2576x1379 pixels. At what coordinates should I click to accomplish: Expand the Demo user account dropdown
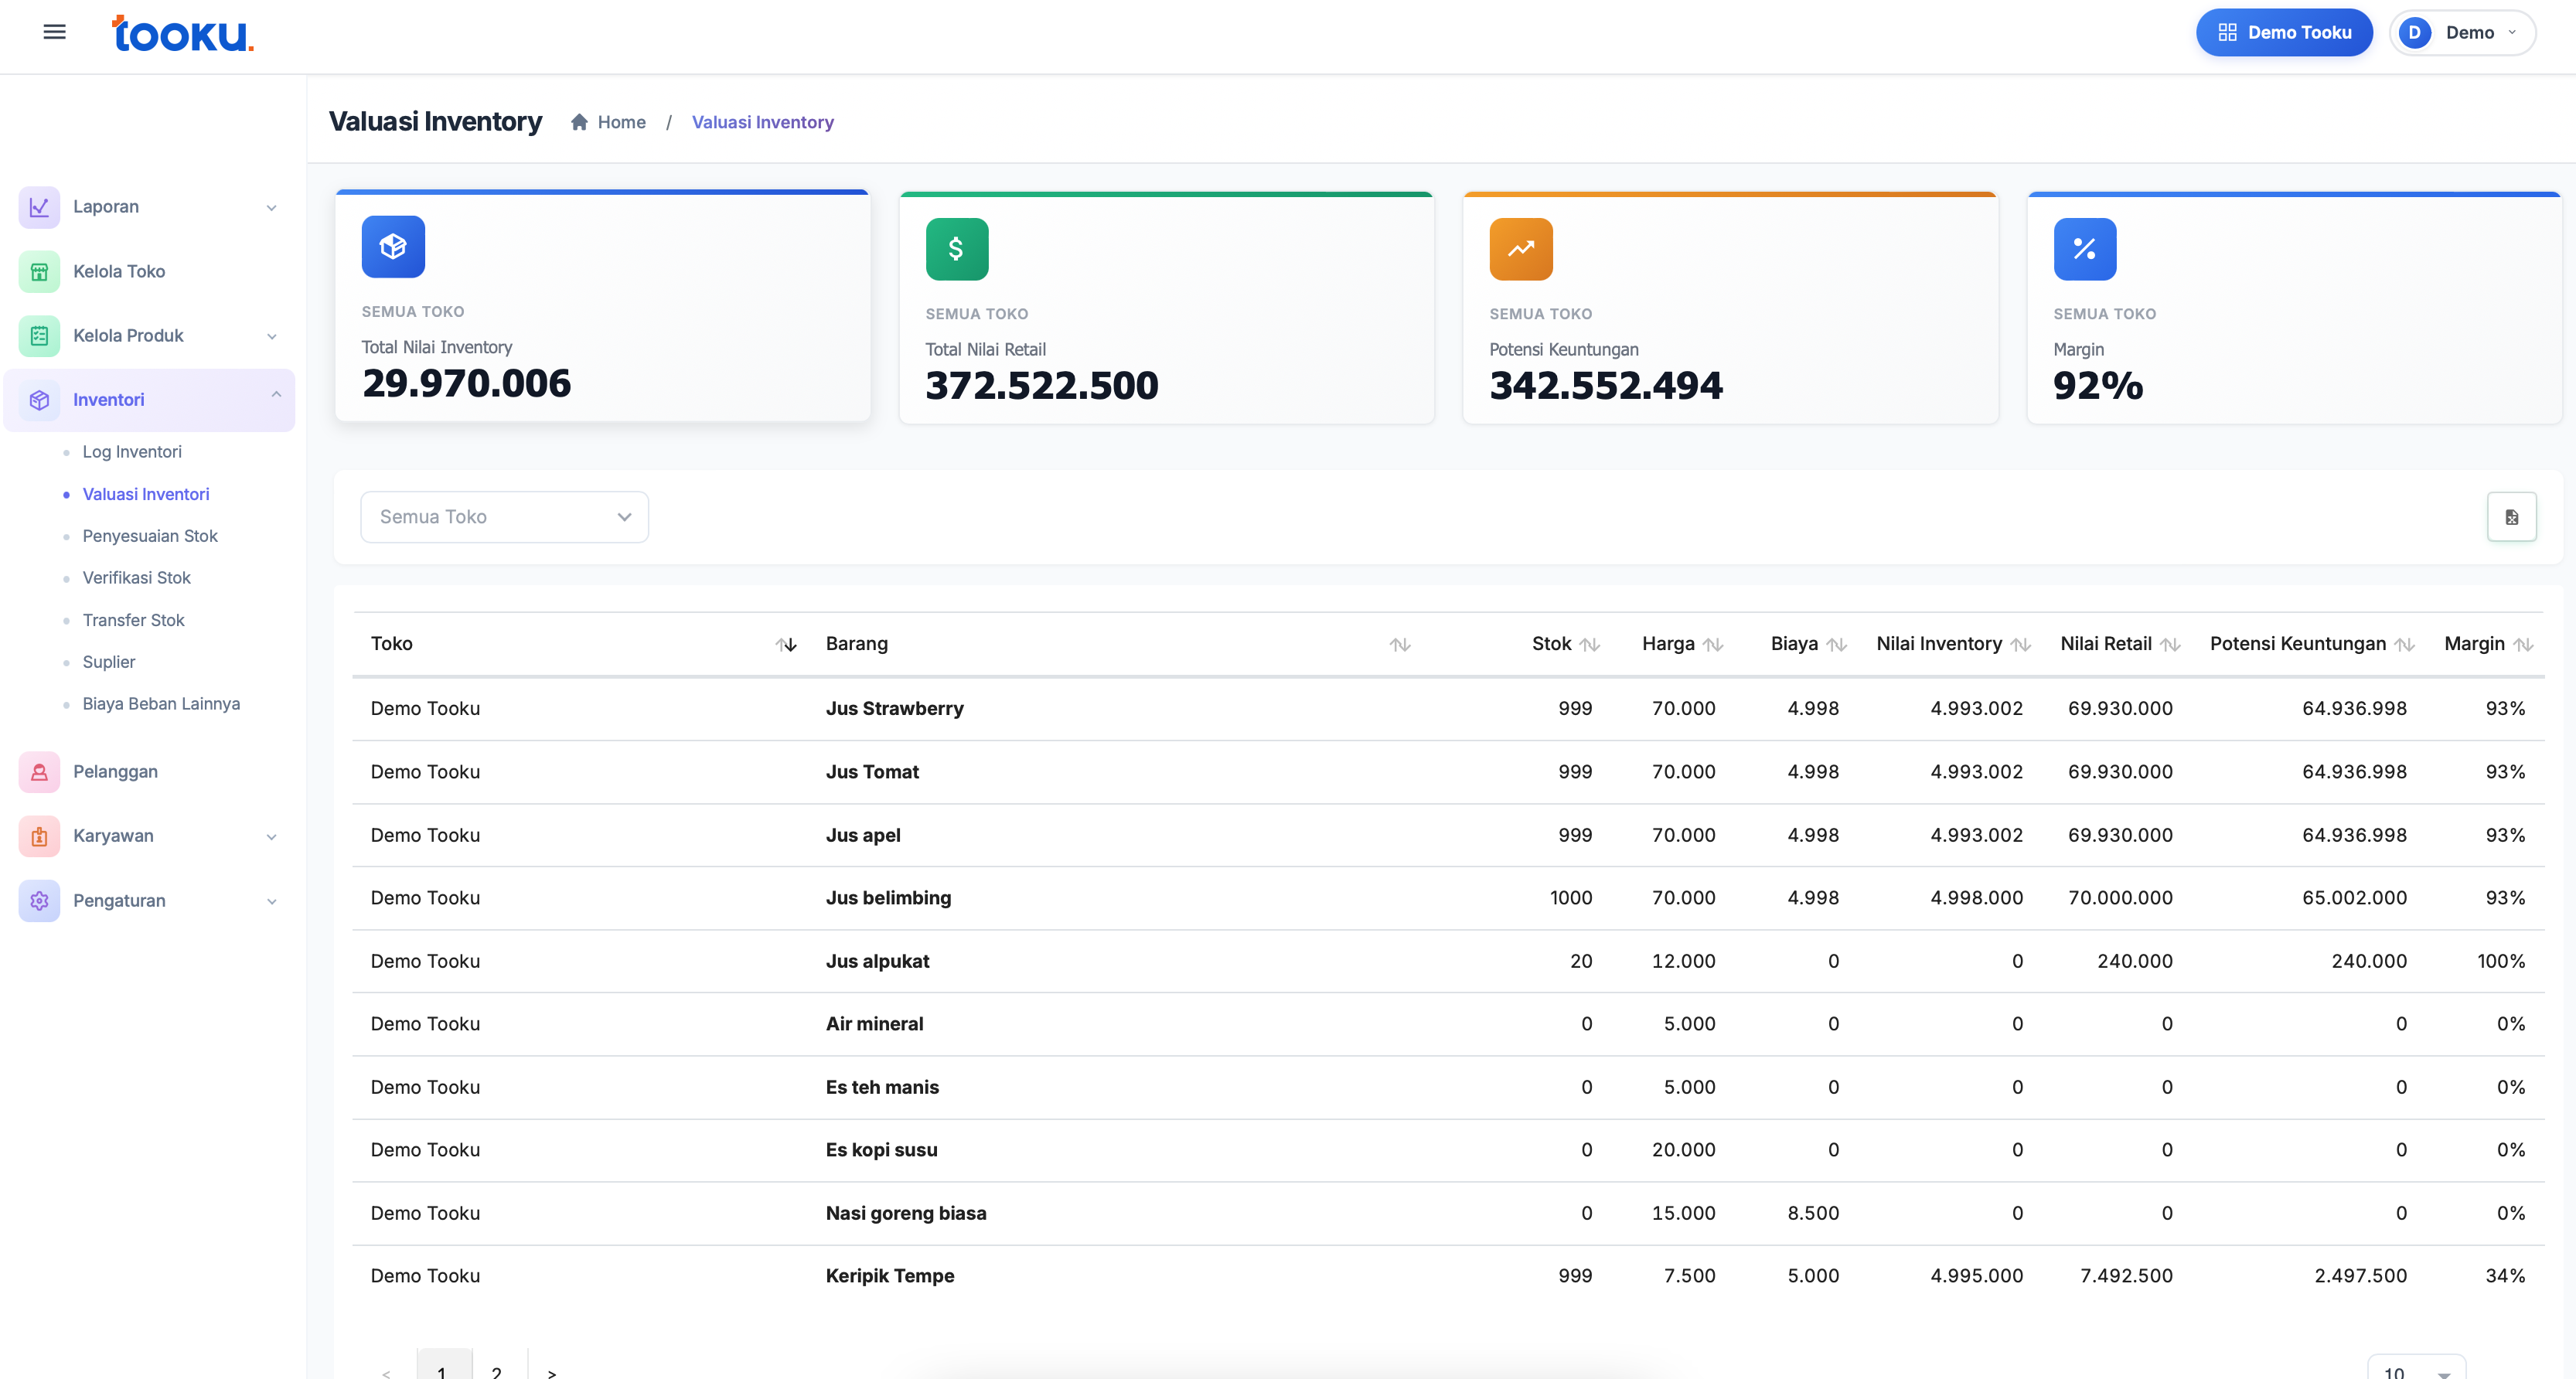(2462, 33)
